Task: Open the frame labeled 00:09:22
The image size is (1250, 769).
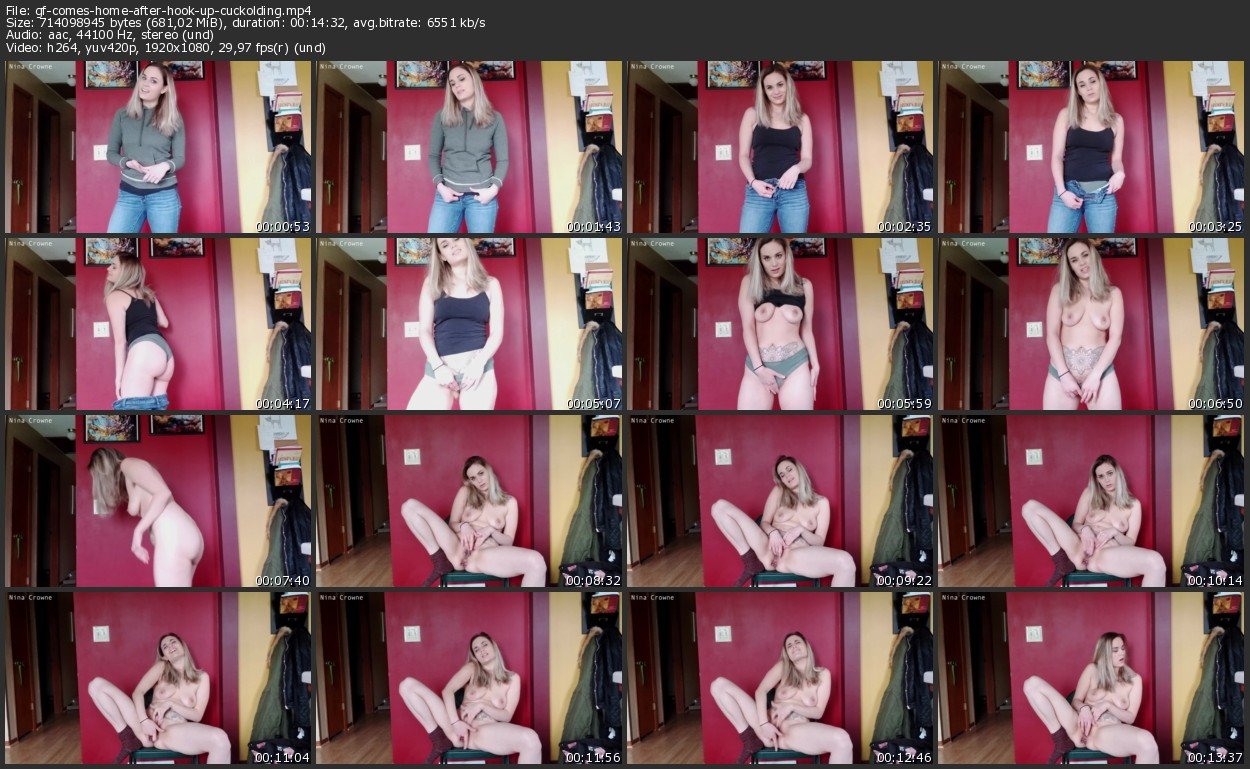Action: coord(780,501)
